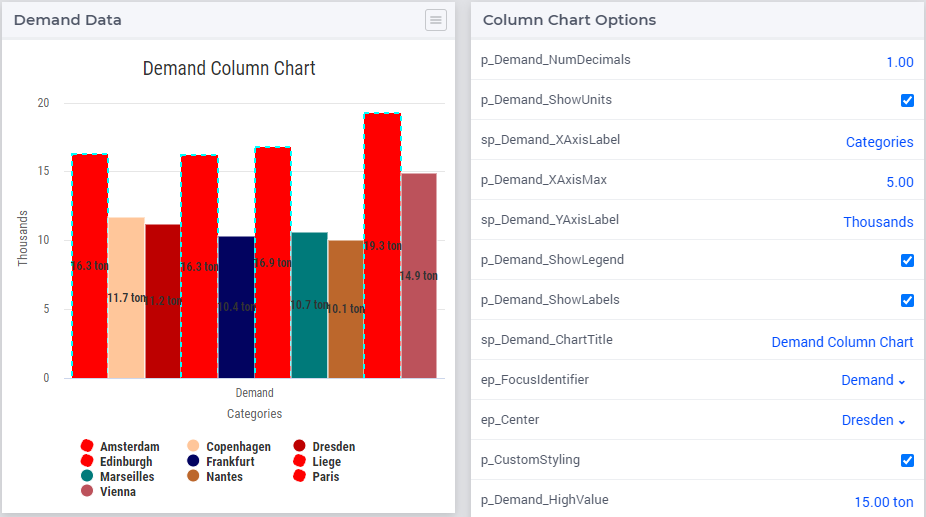Turn off the p_CustomStyling checkbox
Viewport: 926px width, 517px height.
[x=907, y=460]
